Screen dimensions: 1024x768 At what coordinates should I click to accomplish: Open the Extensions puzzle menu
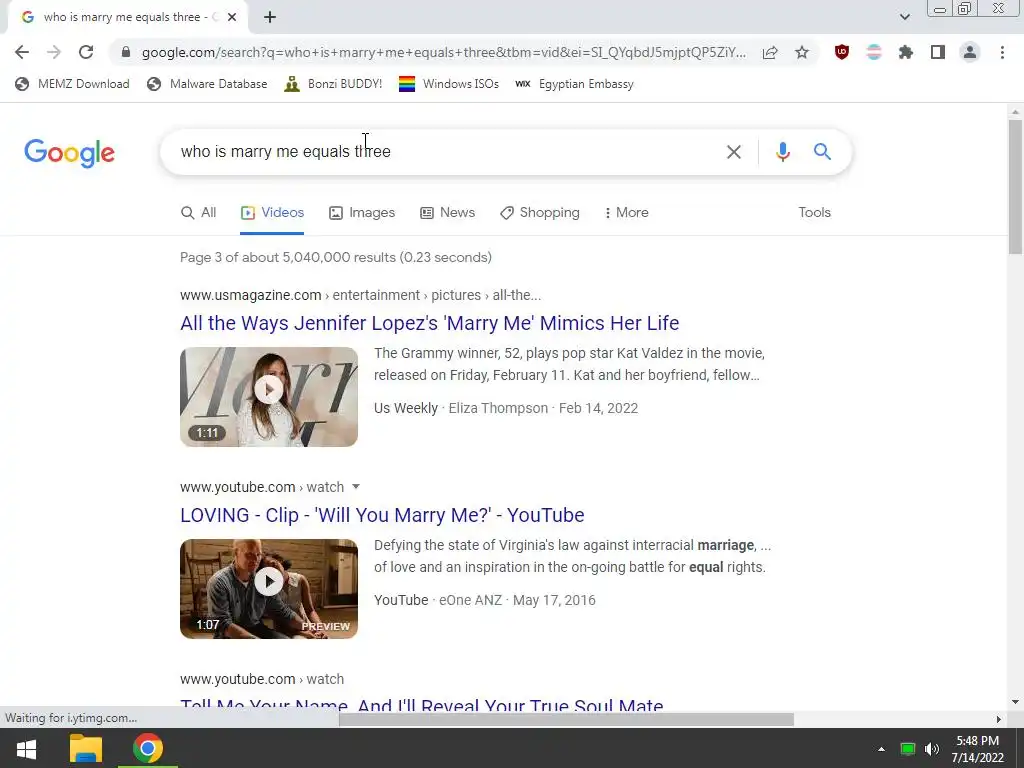906,52
